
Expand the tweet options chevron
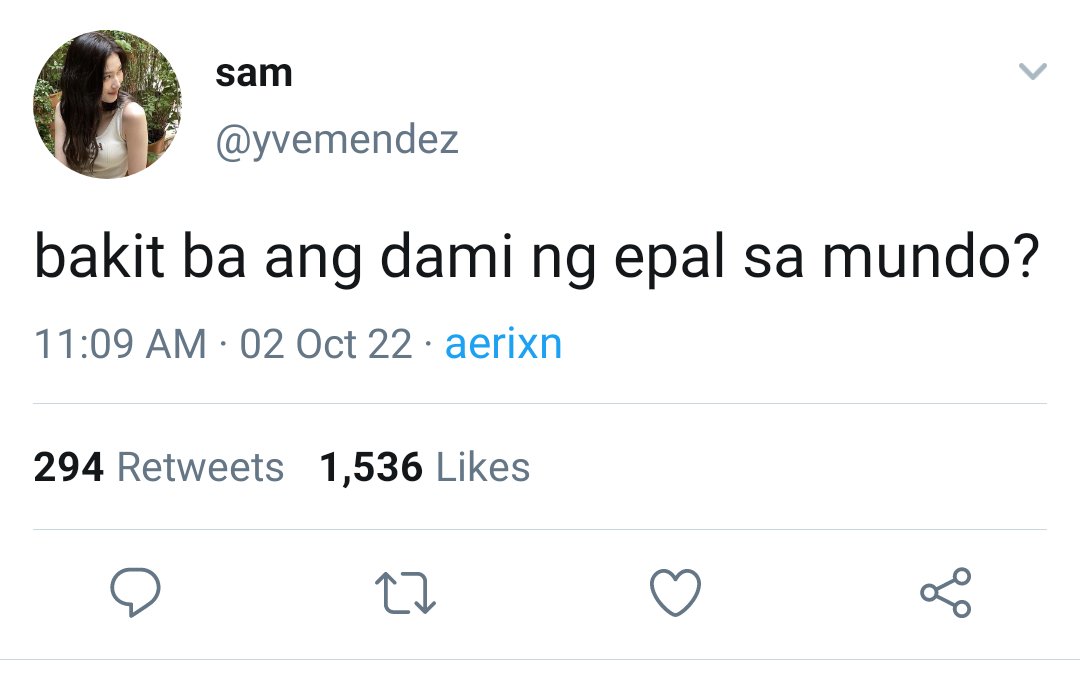click(1032, 71)
